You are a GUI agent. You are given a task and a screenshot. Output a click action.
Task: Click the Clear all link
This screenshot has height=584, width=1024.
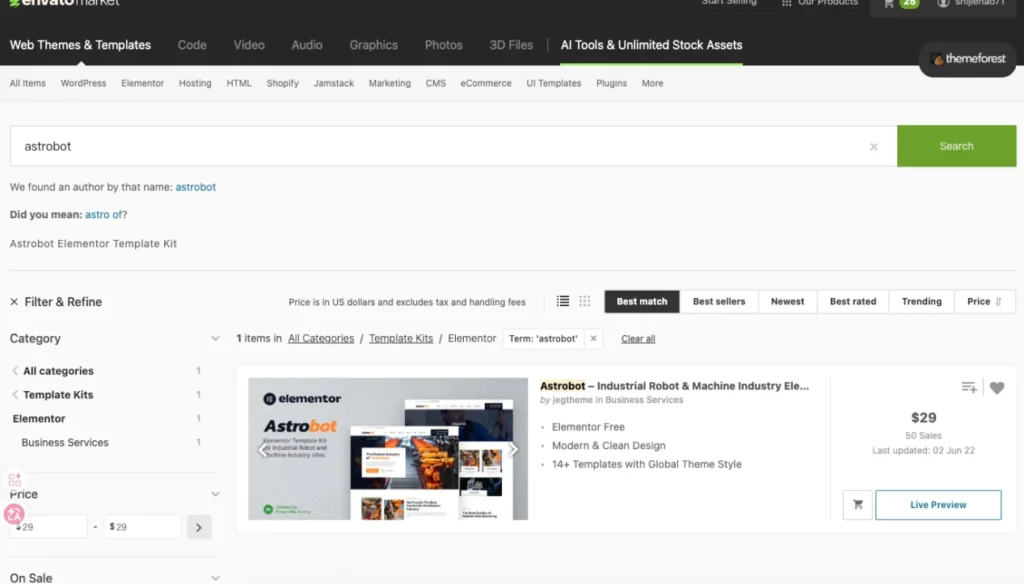pyautogui.click(x=638, y=338)
